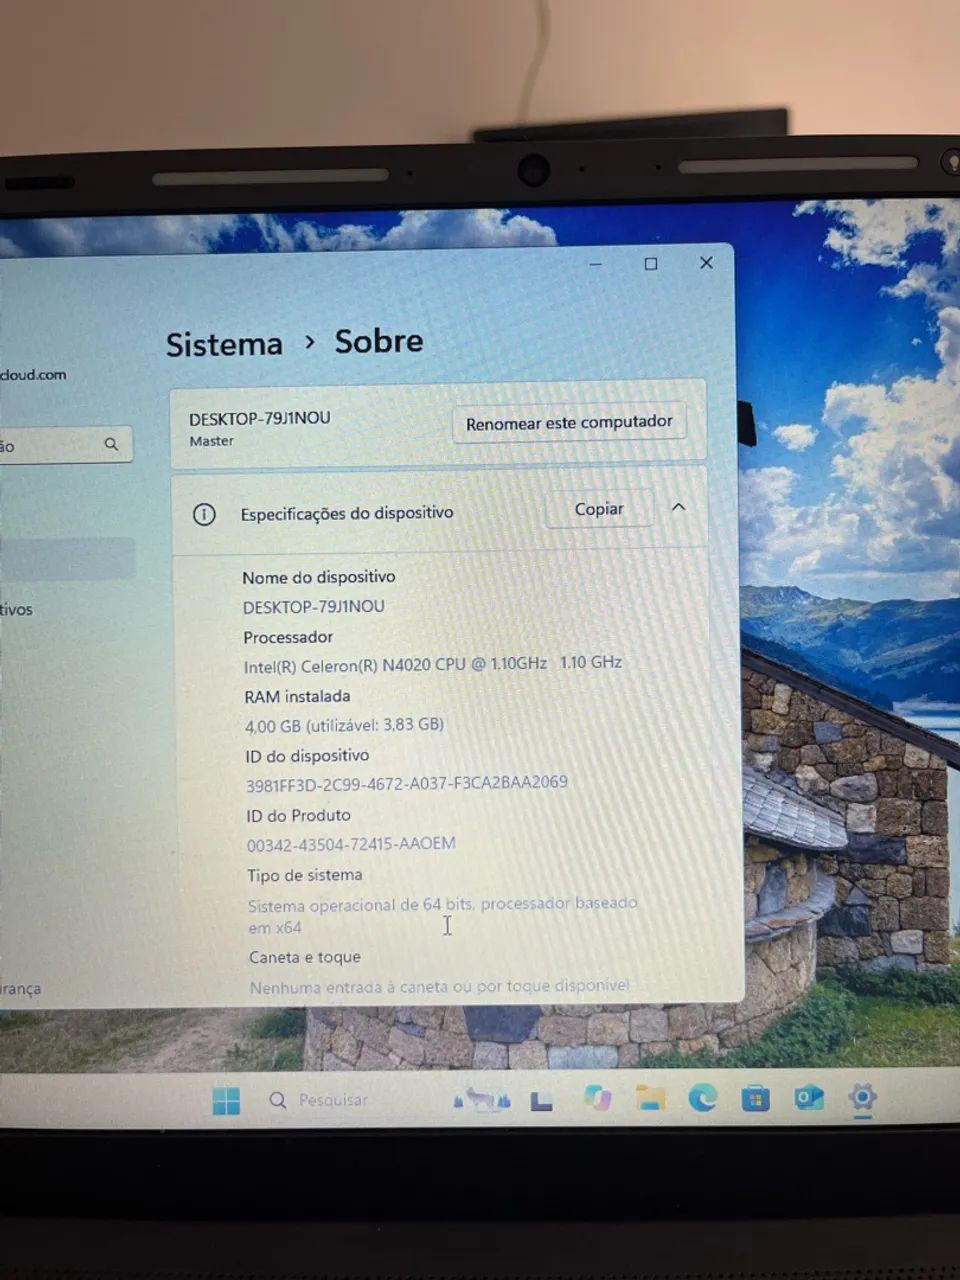Close the Settings window
The width and height of the screenshot is (960, 1280).
pos(706,263)
